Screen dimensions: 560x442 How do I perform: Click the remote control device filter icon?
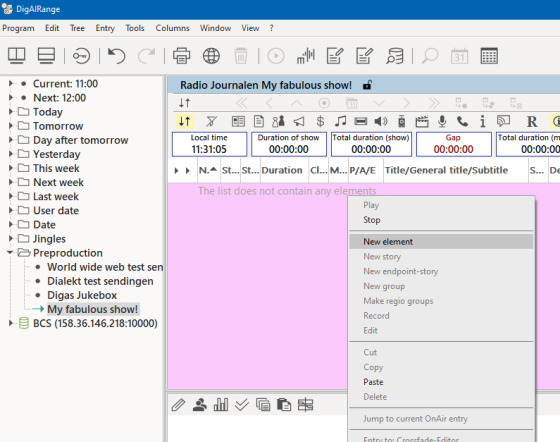402,122
